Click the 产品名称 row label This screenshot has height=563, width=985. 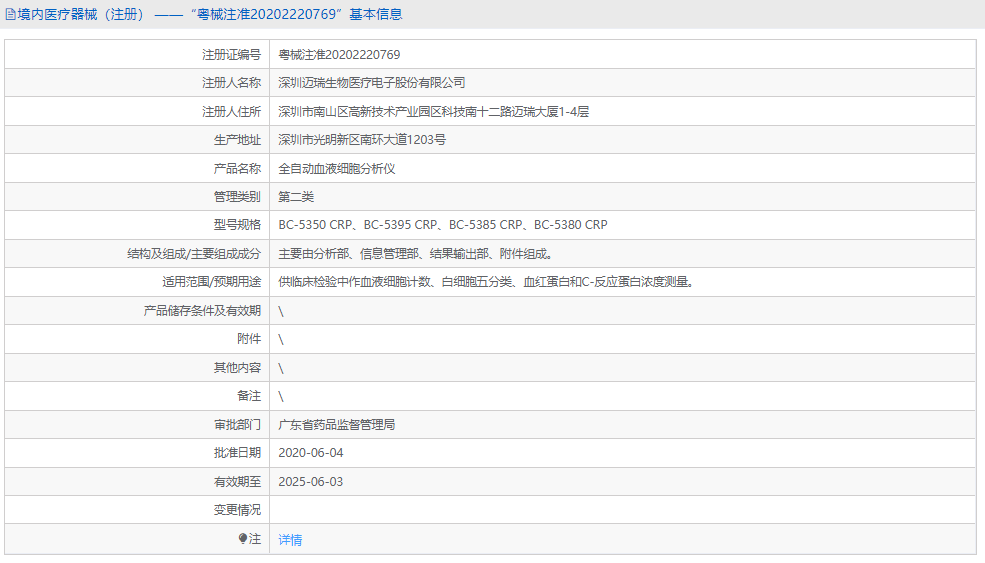point(237,169)
